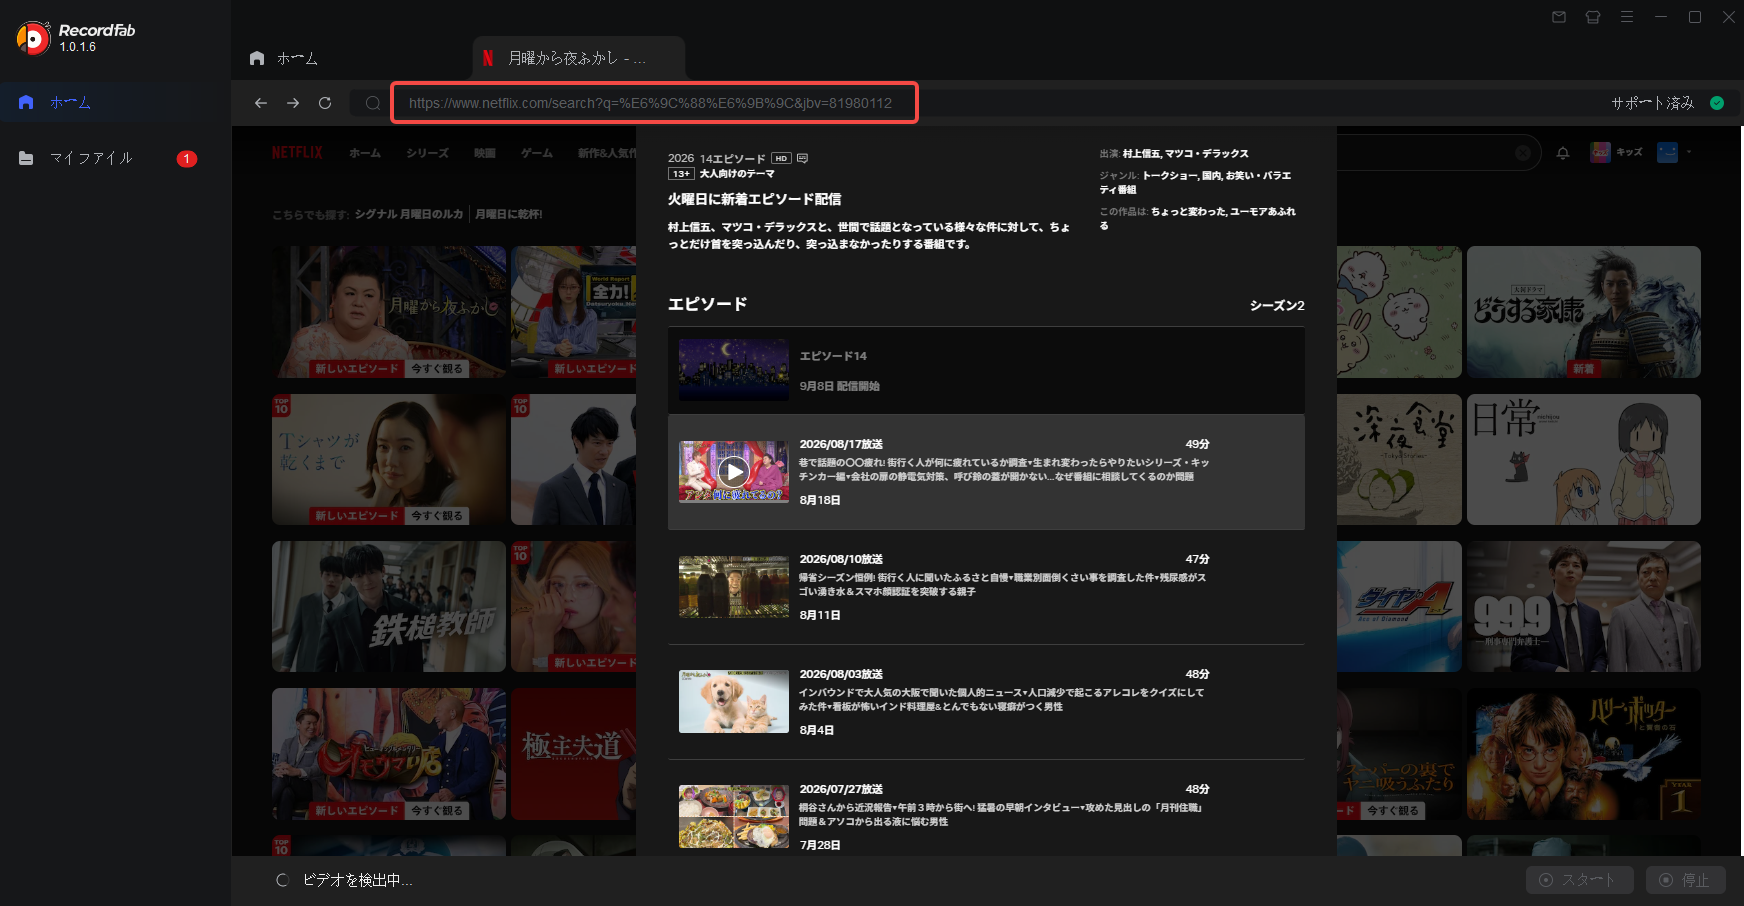This screenshot has width=1744, height=906.
Task: Play the 2026/08/17 episode with play button
Action: click(x=734, y=471)
